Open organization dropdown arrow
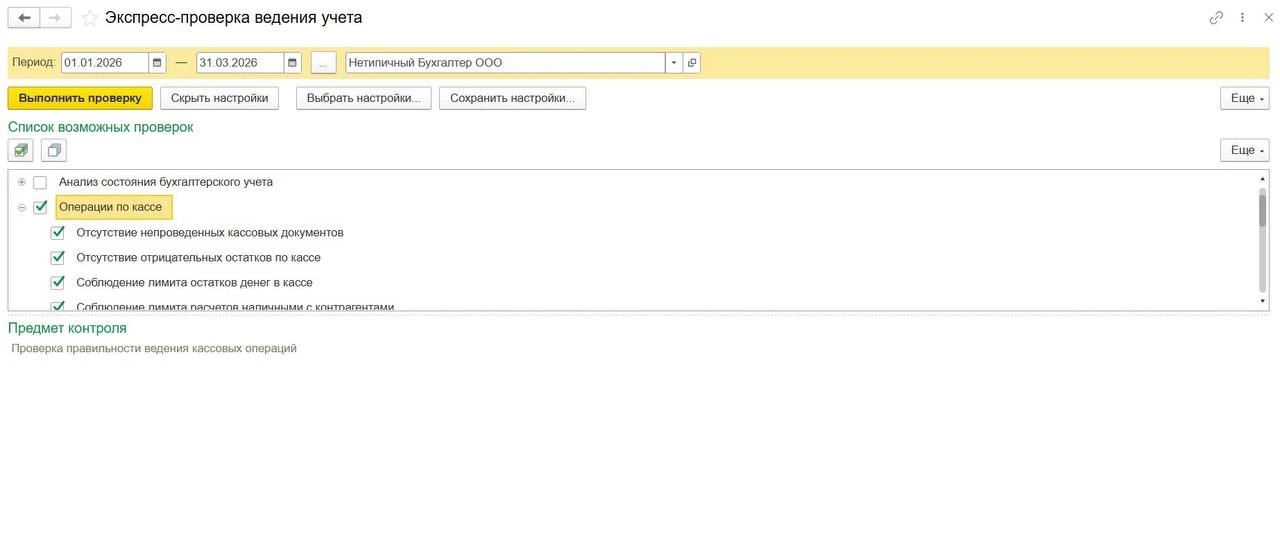This screenshot has height=547, width=1280. (674, 63)
